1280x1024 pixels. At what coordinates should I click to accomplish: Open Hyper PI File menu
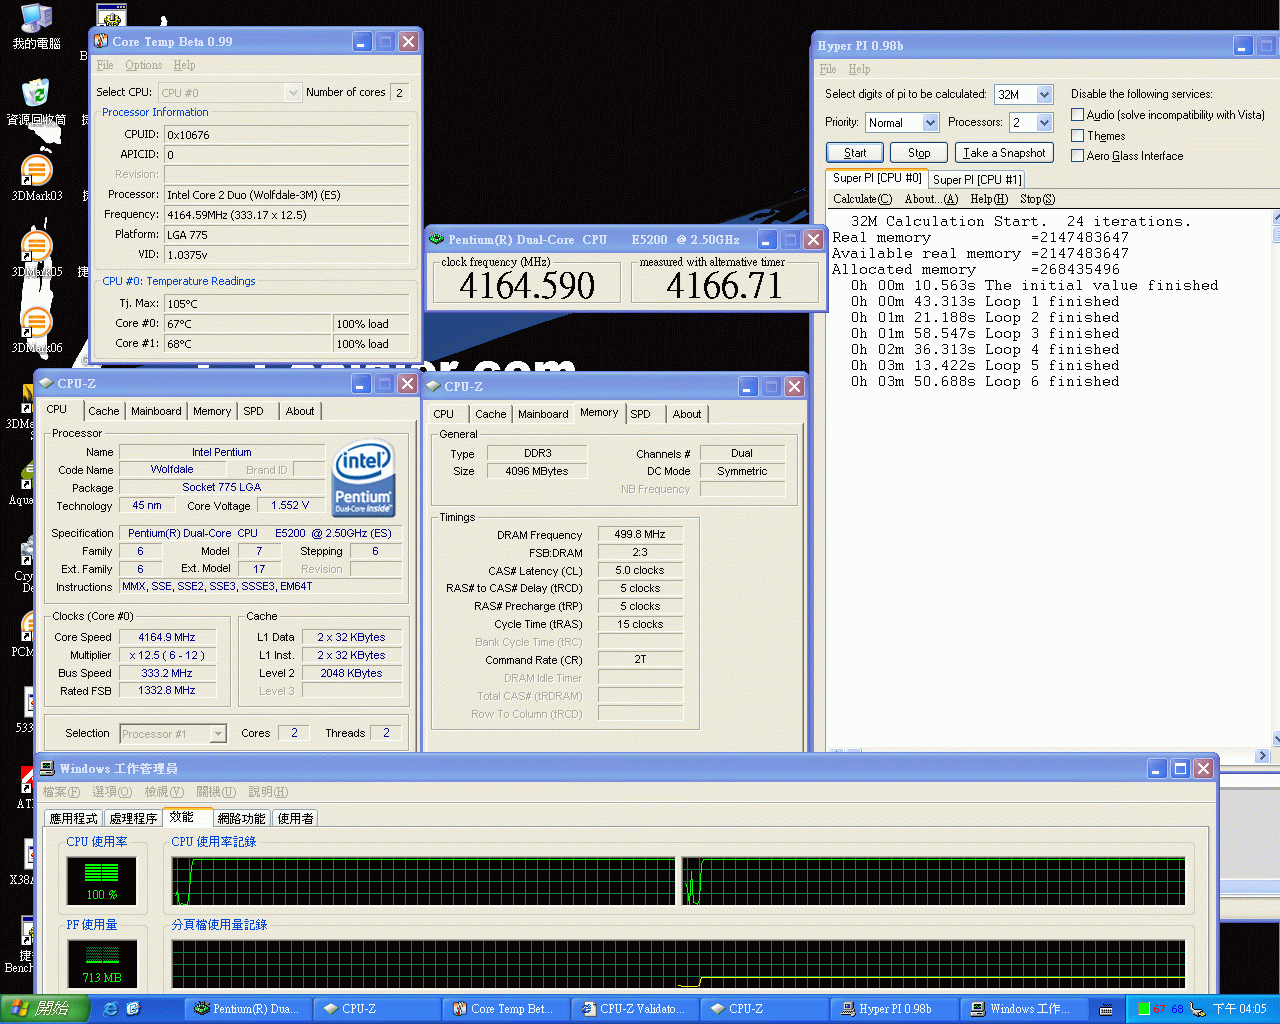coord(828,69)
